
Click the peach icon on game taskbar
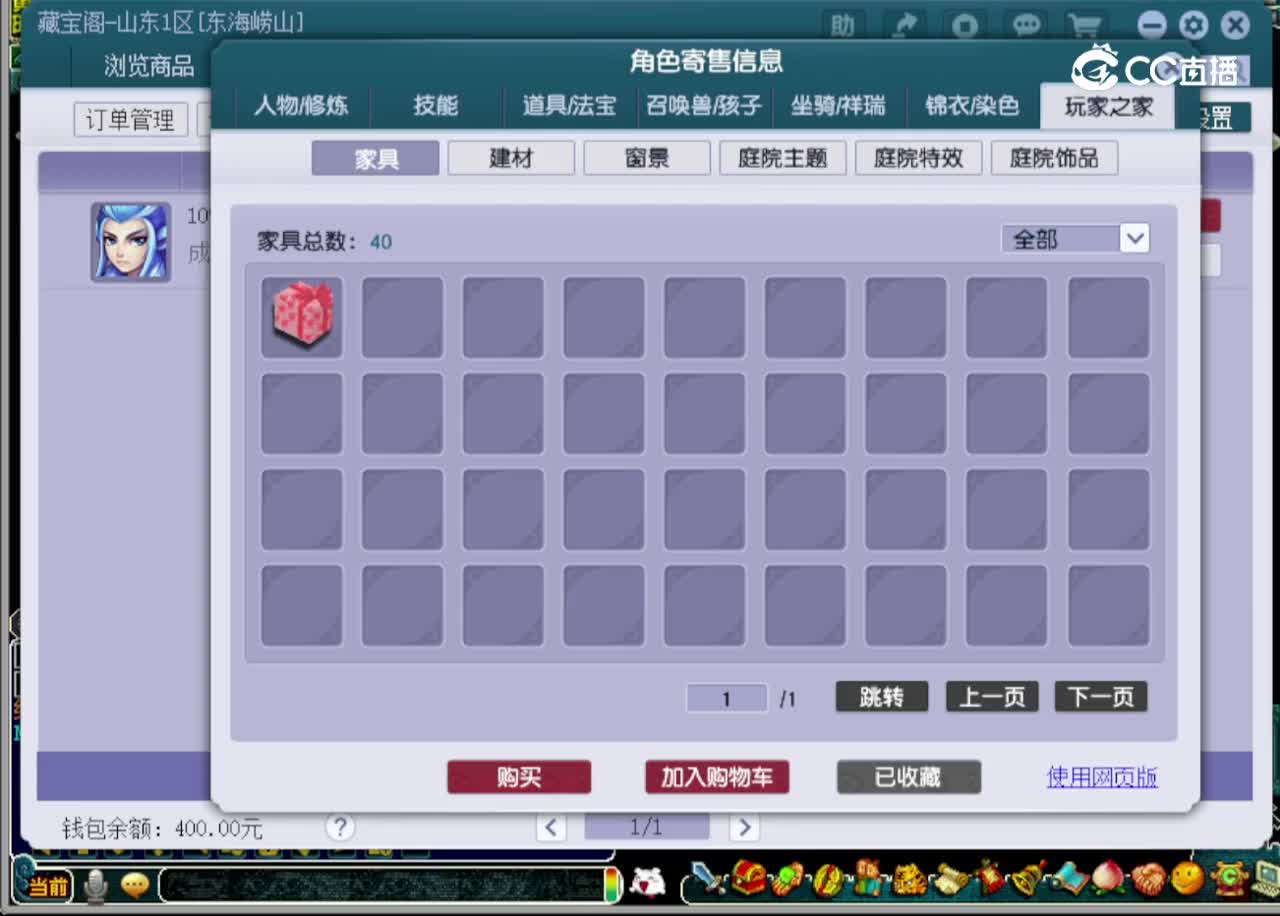click(1105, 878)
